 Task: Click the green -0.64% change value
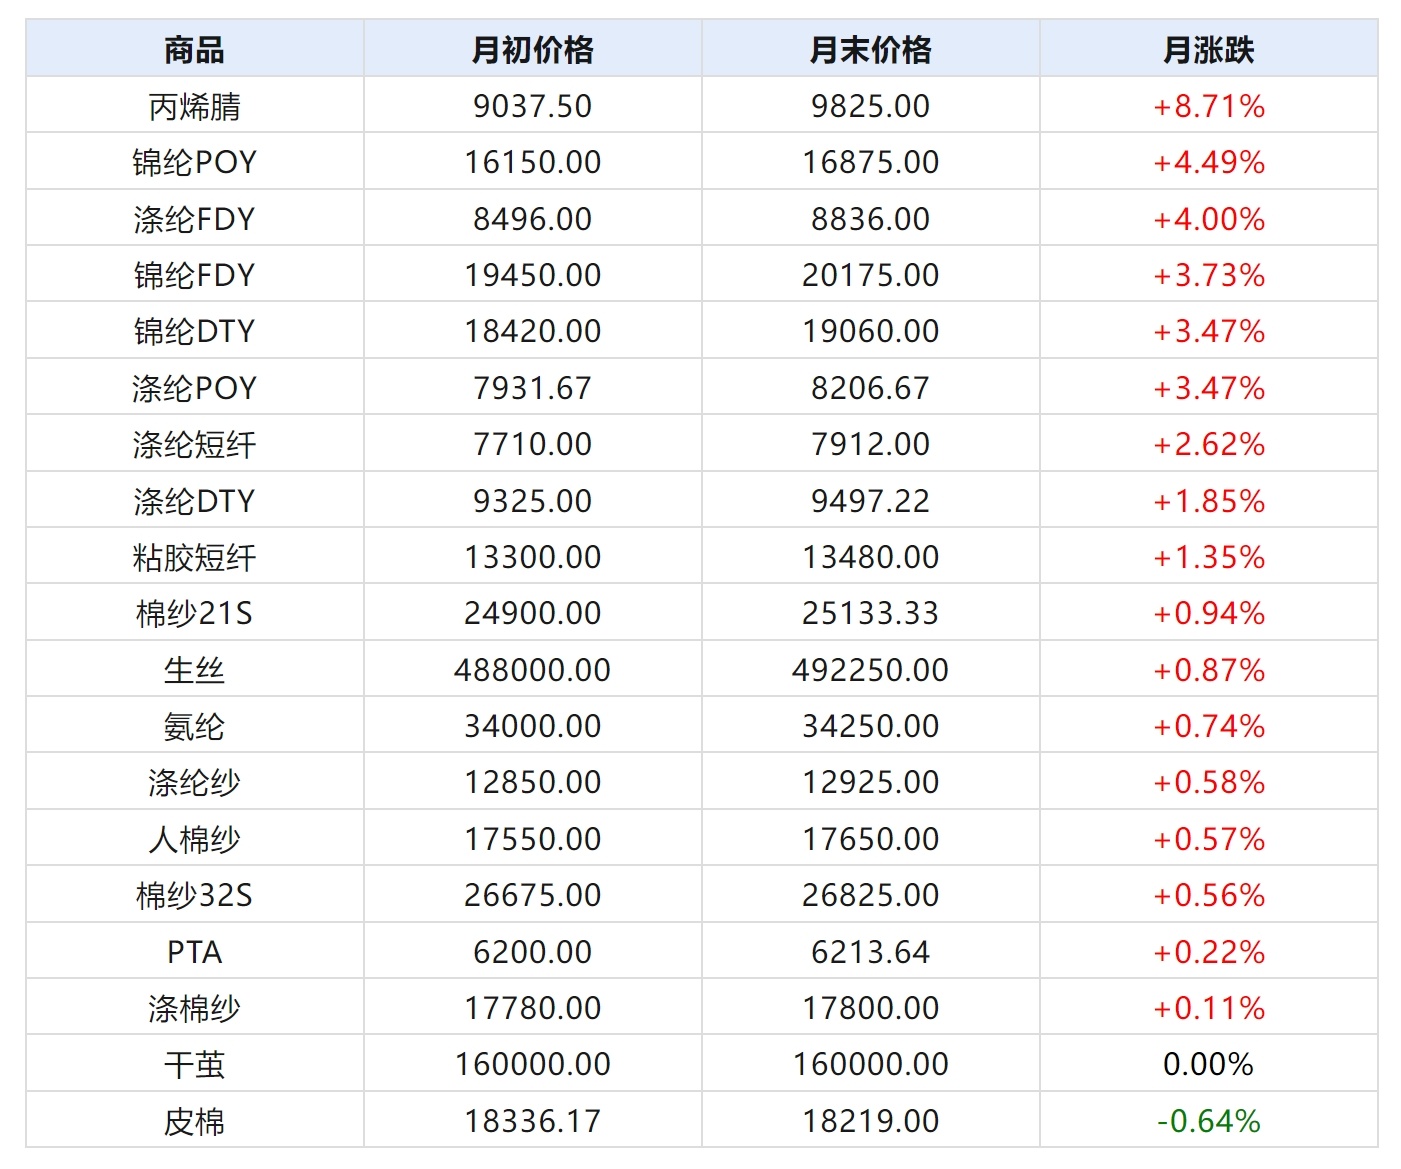[1208, 1121]
